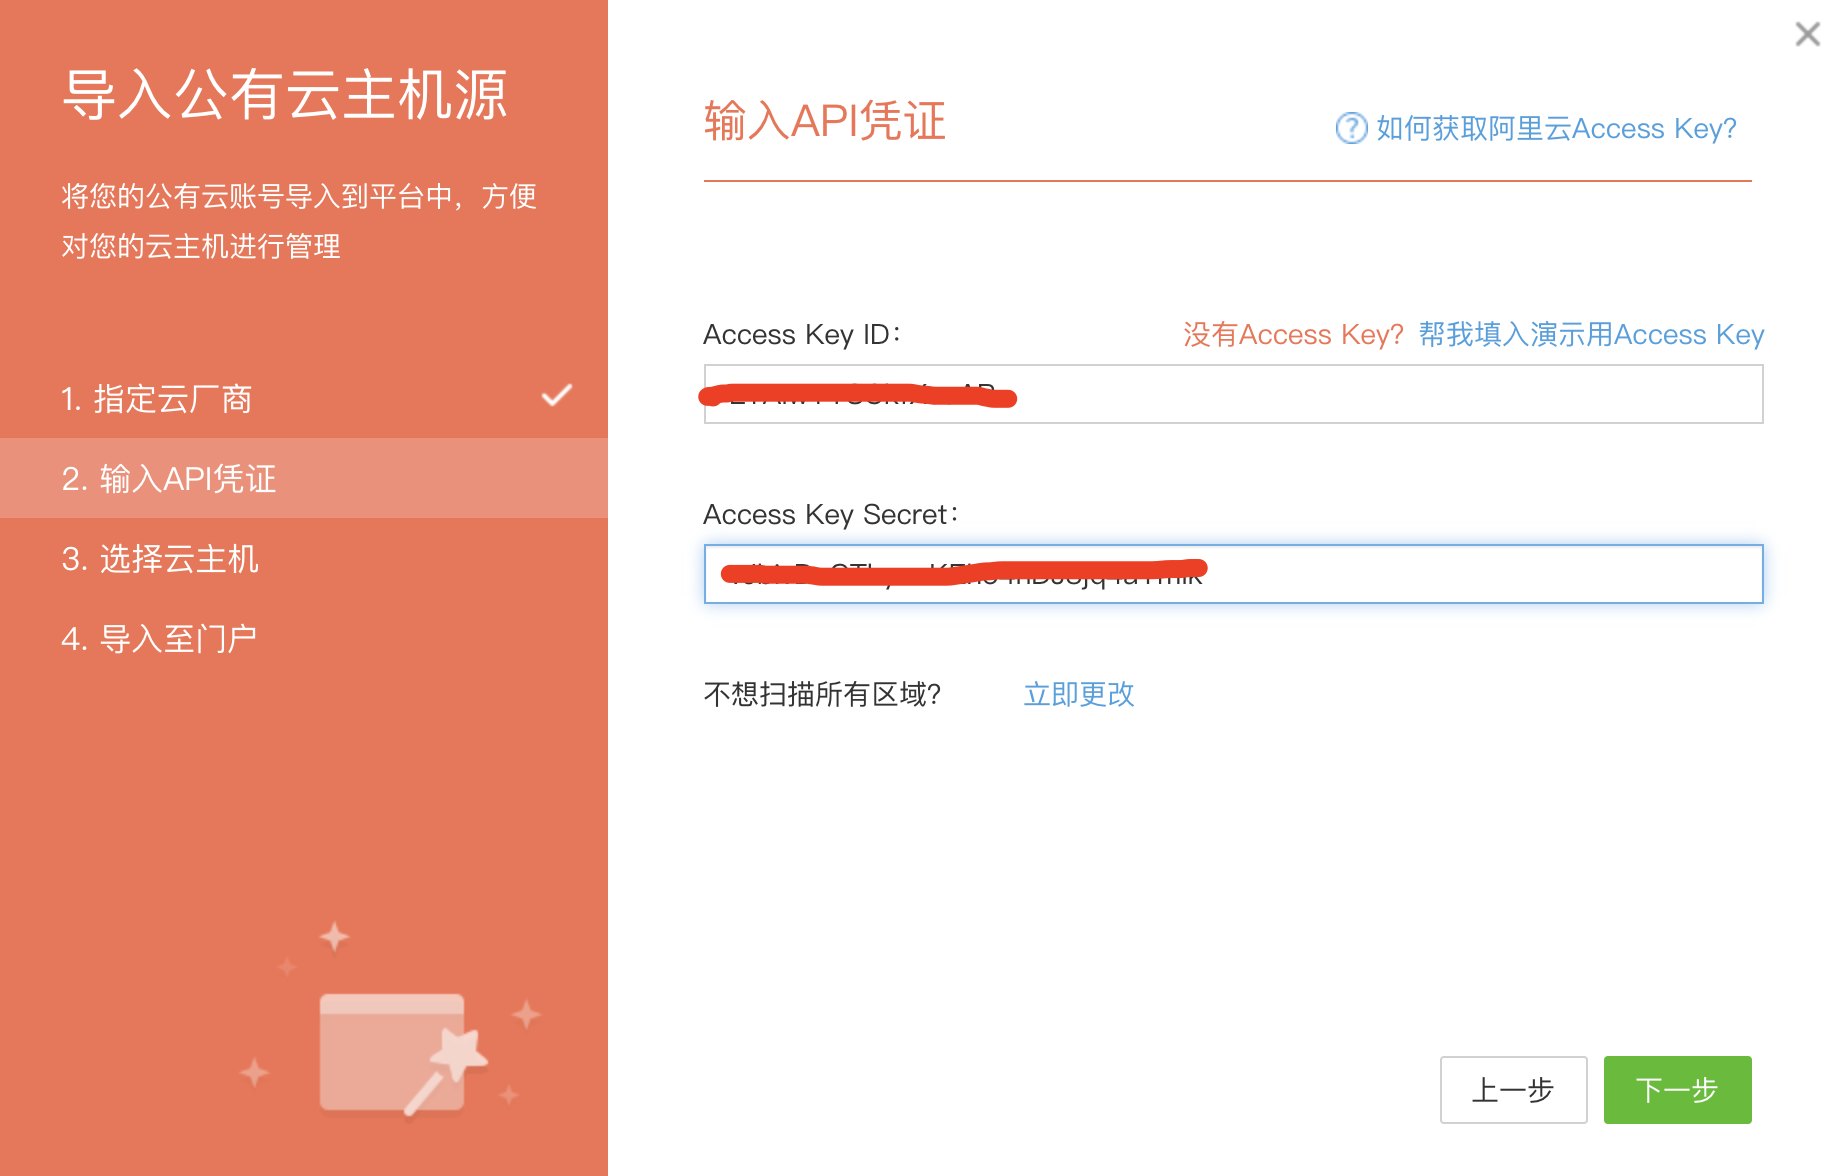Click 立即更改 to change scan regions
This screenshot has width=1836, height=1176.
pyautogui.click(x=1078, y=694)
